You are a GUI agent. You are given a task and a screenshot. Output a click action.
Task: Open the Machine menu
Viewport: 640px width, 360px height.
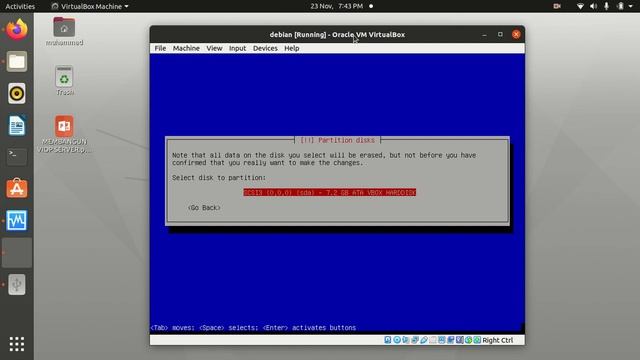(x=186, y=48)
